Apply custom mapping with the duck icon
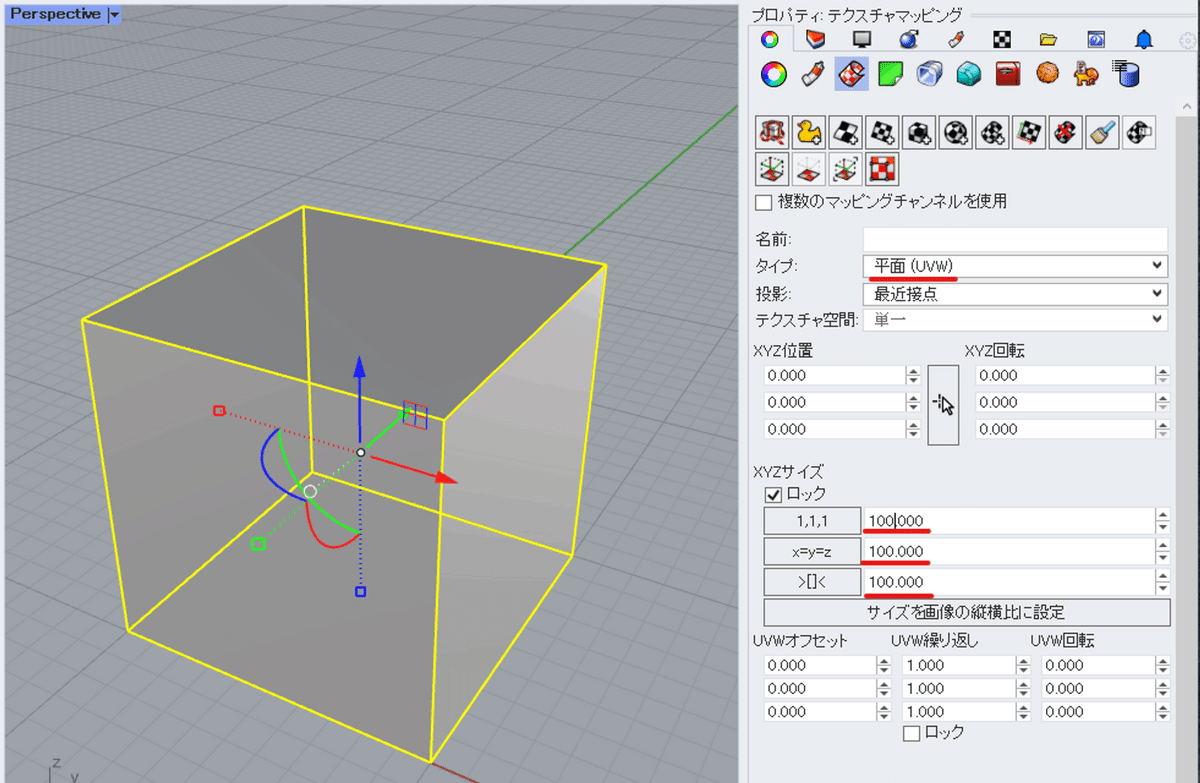The width and height of the screenshot is (1200, 783). tap(810, 132)
